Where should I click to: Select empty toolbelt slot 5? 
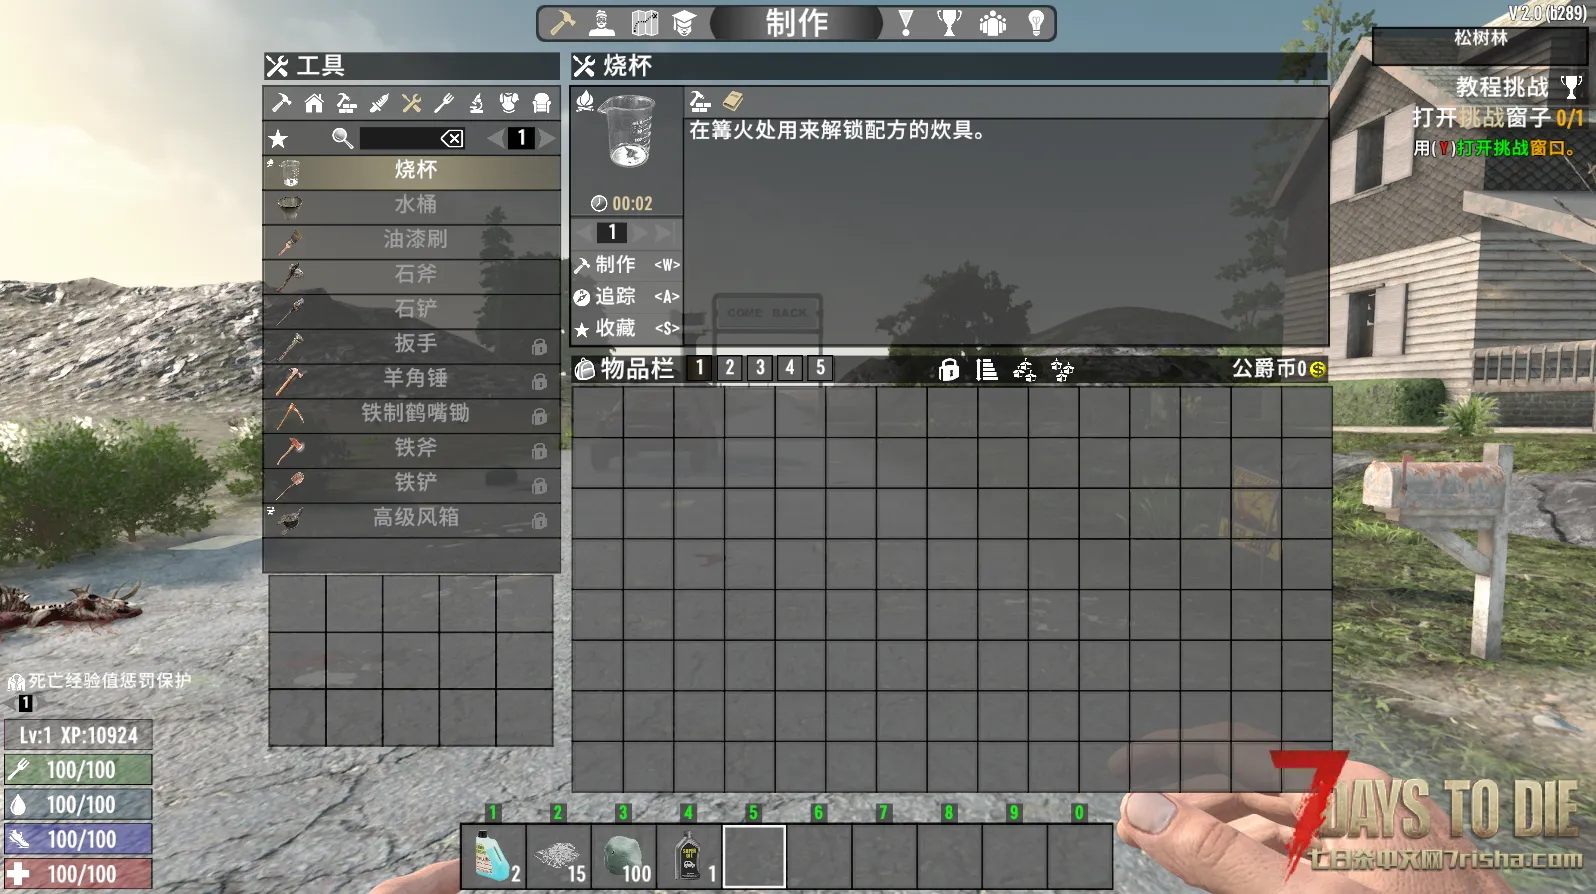point(754,856)
